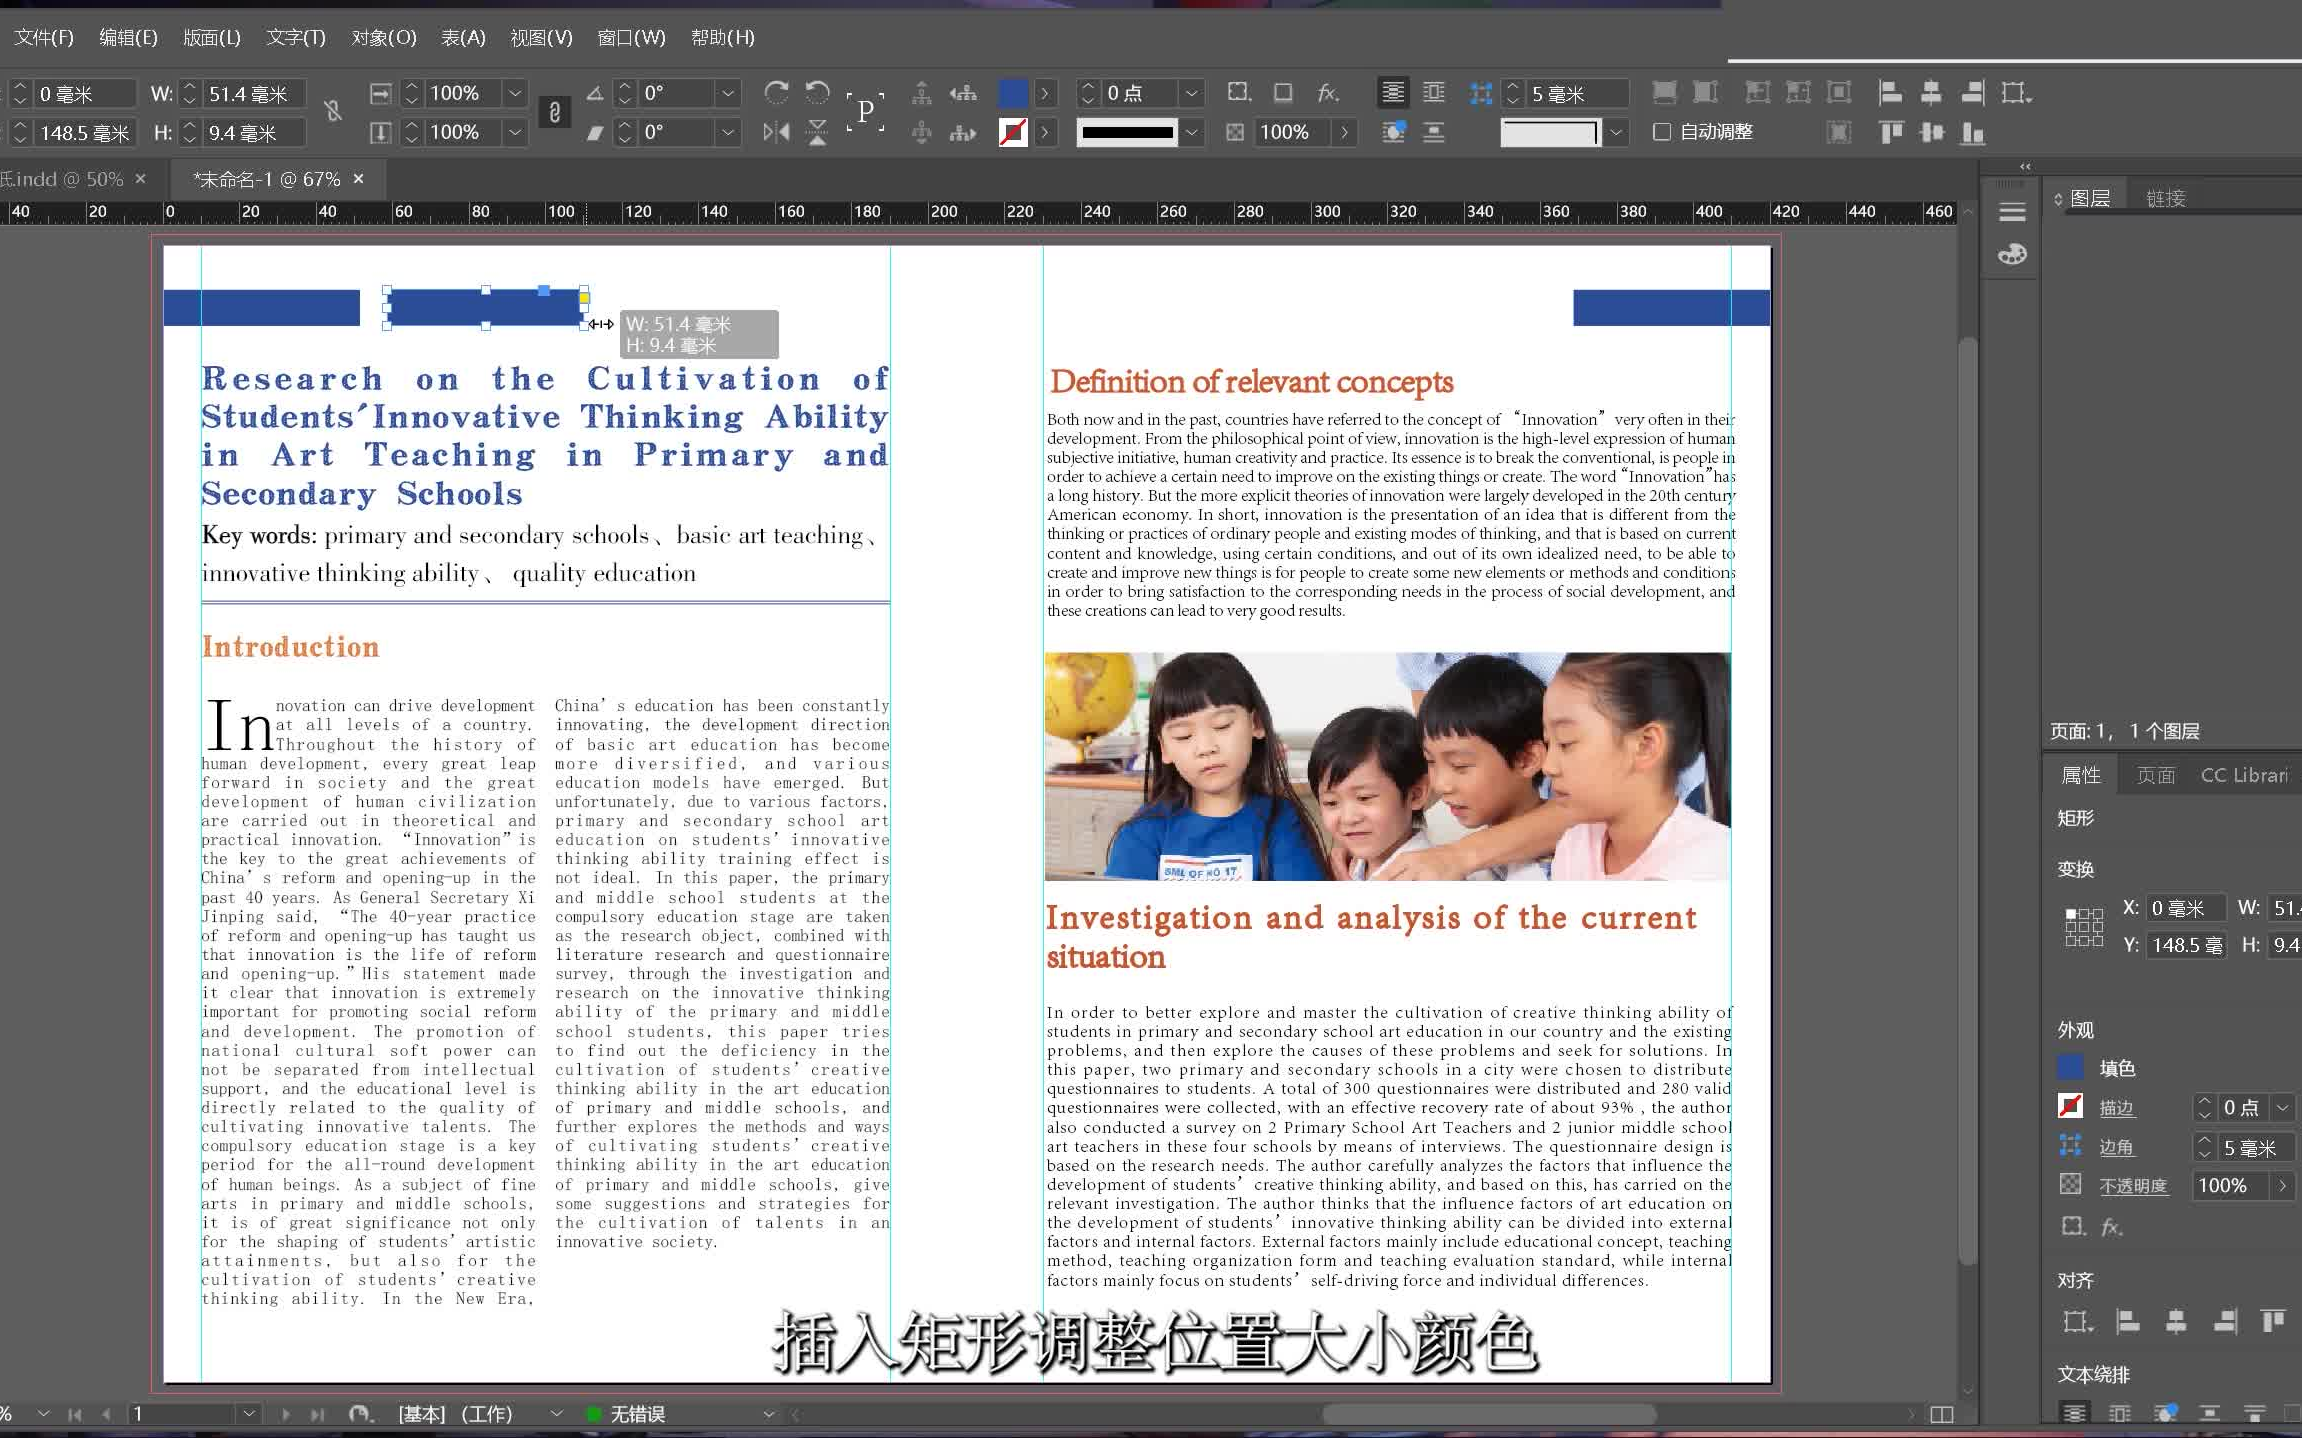Switch to the 链接 panel tab

(x=2166, y=198)
